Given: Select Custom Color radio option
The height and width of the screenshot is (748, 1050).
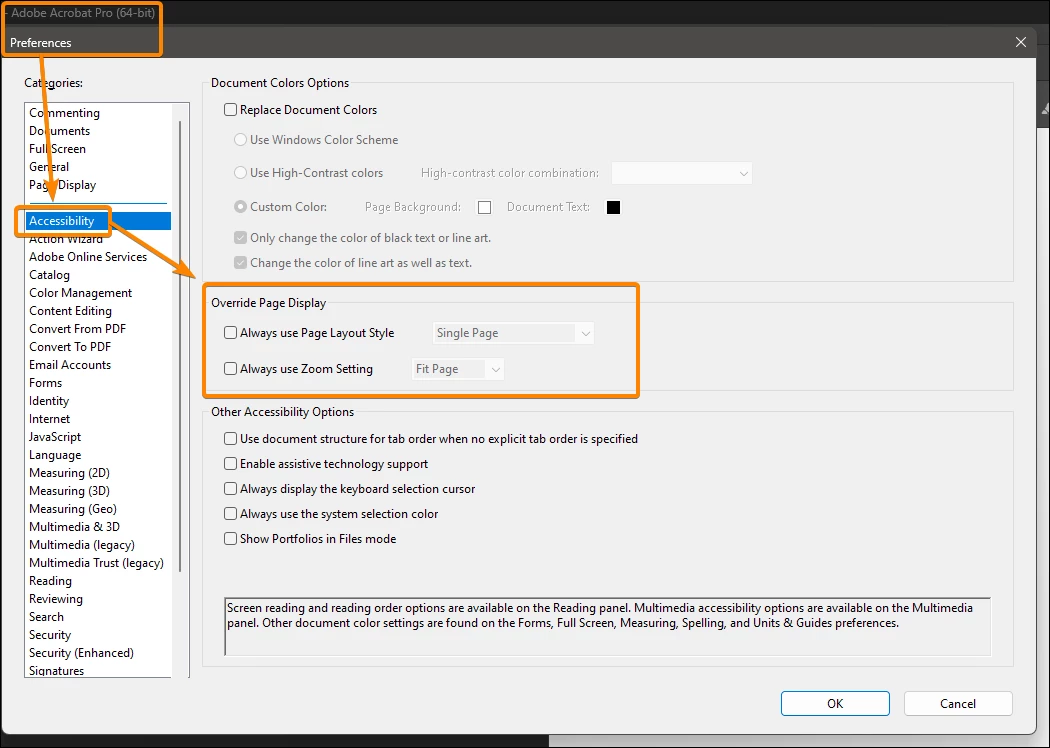Looking at the screenshot, I should [240, 207].
